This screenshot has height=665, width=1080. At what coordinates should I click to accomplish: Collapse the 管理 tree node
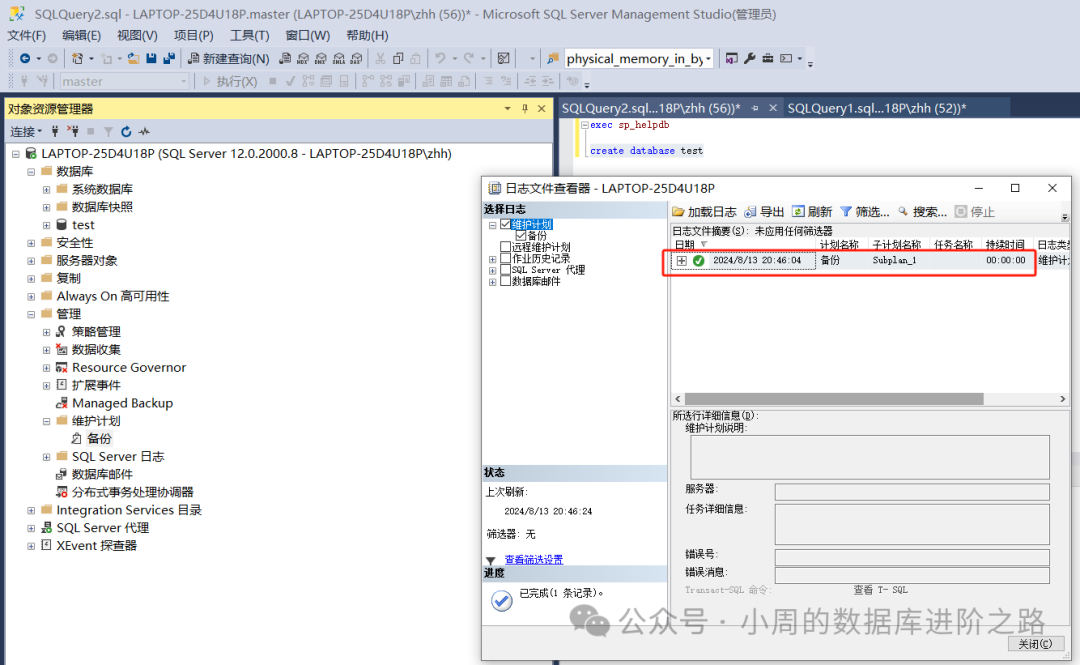pos(31,314)
